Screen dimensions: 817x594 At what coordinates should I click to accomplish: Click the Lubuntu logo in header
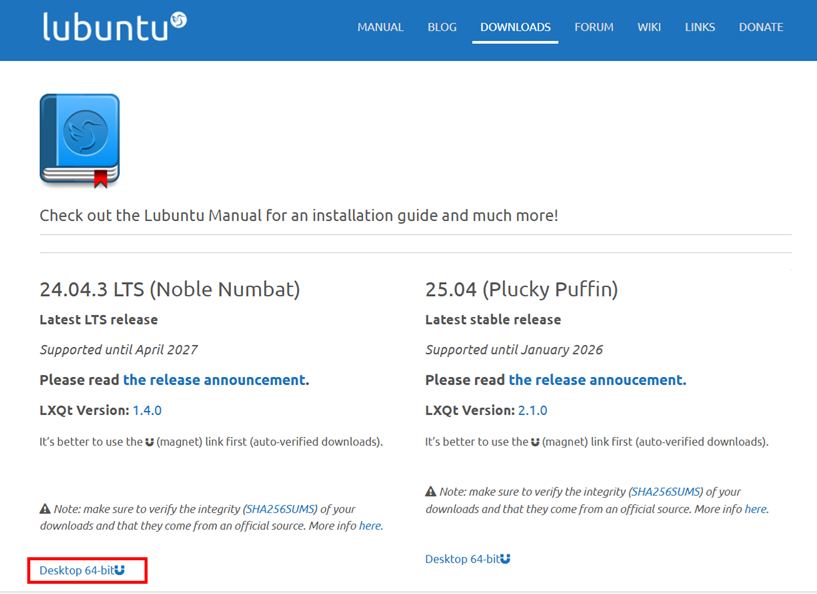[114, 26]
